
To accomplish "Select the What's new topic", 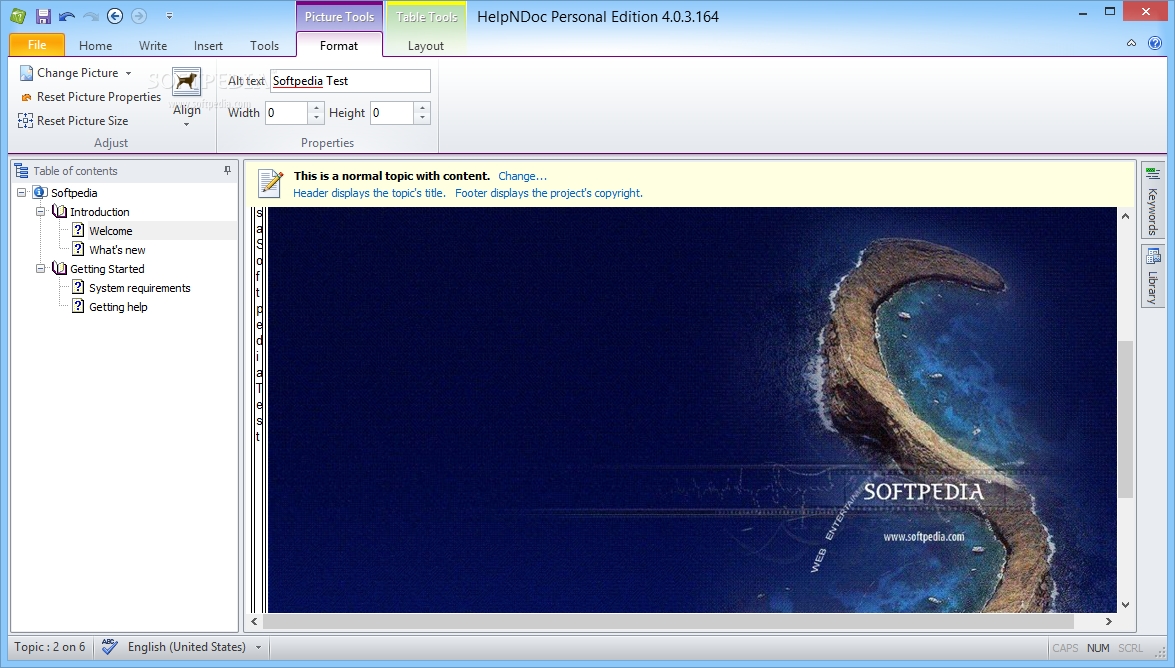I will (117, 250).
